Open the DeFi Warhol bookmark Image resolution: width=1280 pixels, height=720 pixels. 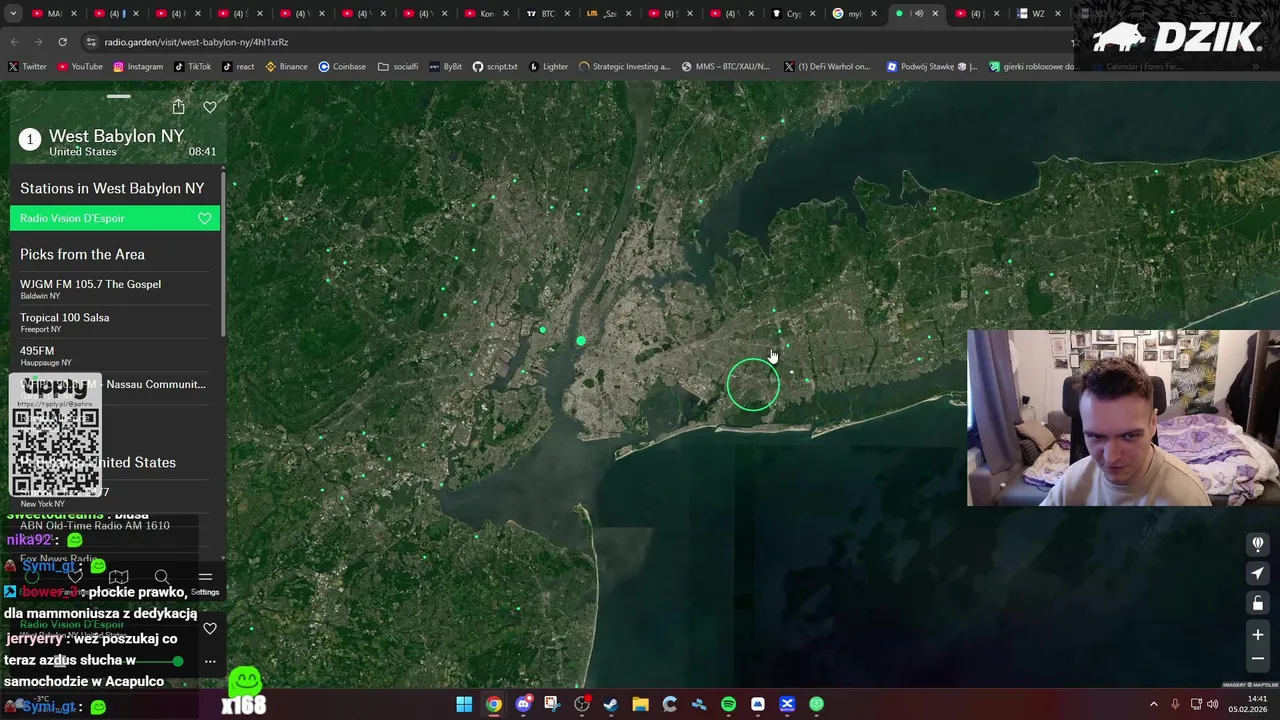coord(827,67)
